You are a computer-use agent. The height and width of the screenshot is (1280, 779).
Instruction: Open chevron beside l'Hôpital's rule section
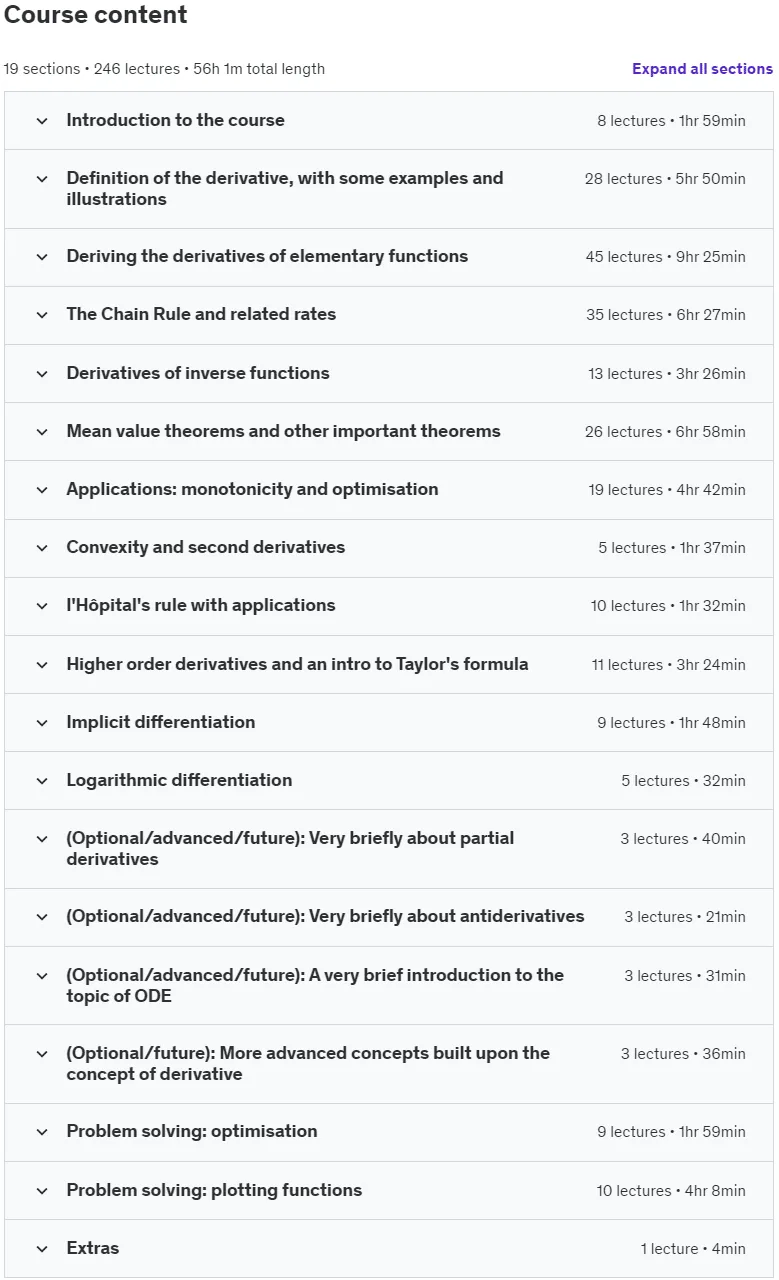[x=42, y=606]
